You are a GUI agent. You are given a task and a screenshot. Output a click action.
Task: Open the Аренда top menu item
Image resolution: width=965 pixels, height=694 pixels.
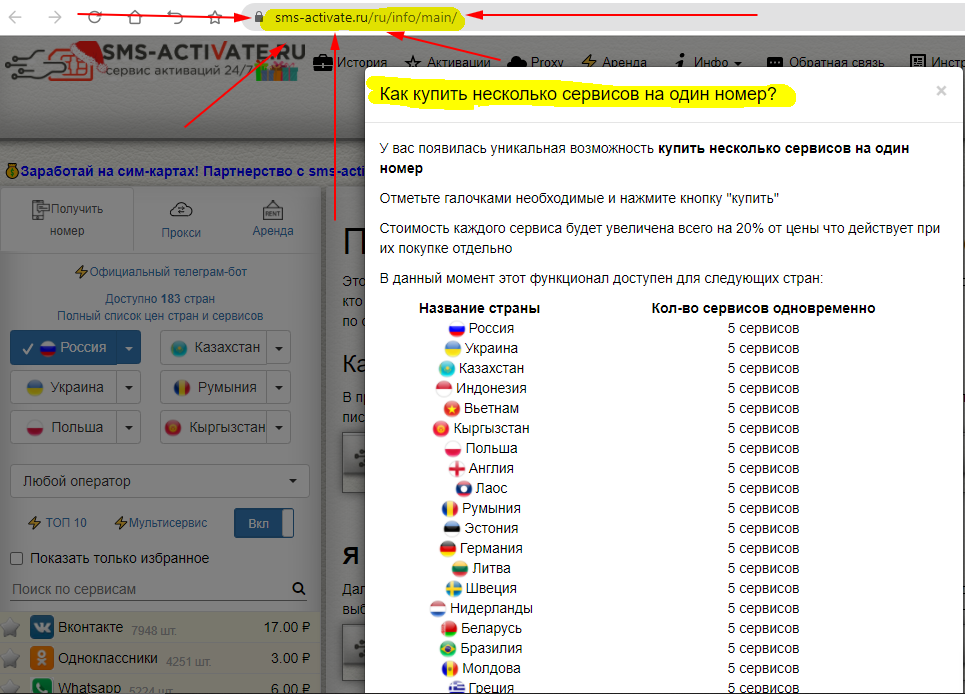pyautogui.click(x=614, y=62)
